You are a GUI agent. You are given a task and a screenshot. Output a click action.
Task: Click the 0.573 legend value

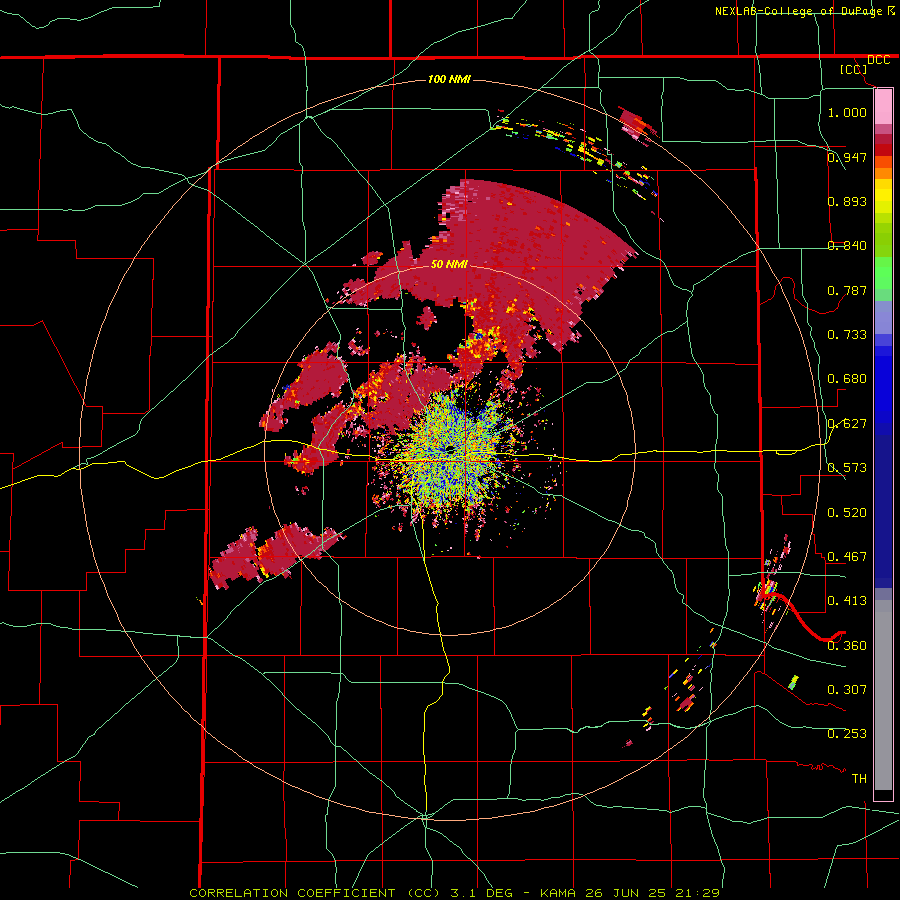847,468
